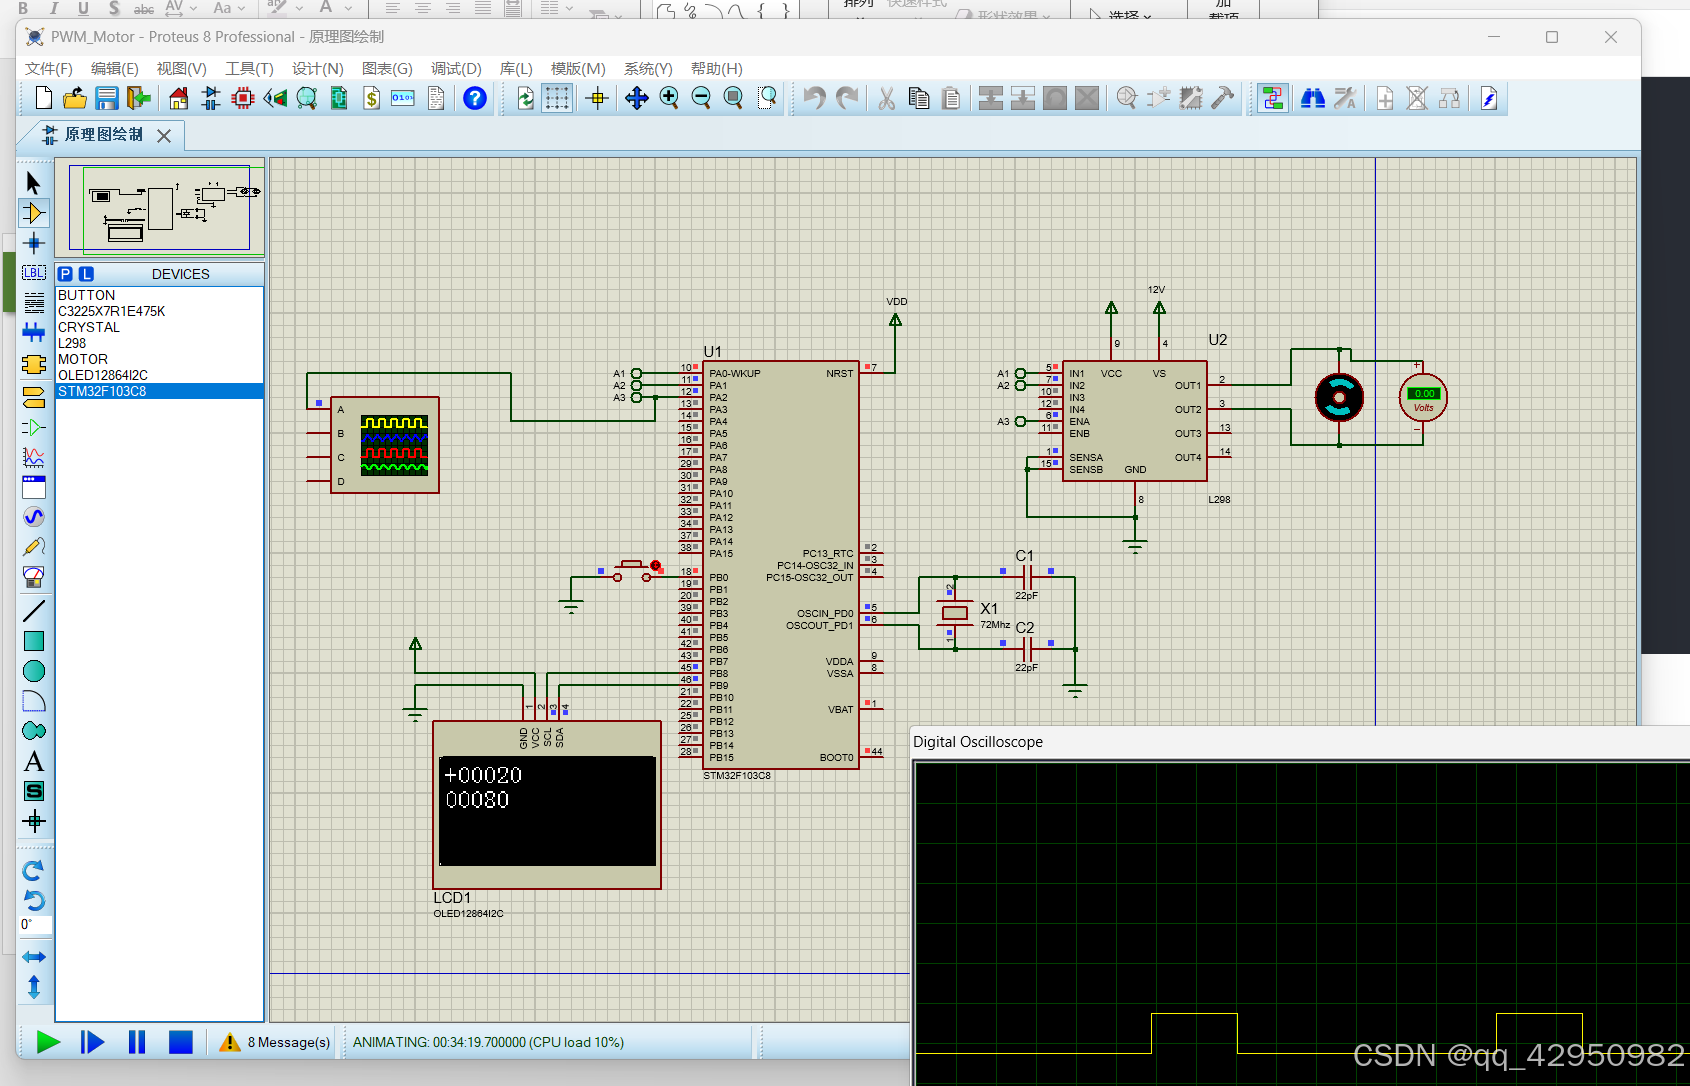Open the new design icon
1690x1086 pixels.
(x=41, y=98)
